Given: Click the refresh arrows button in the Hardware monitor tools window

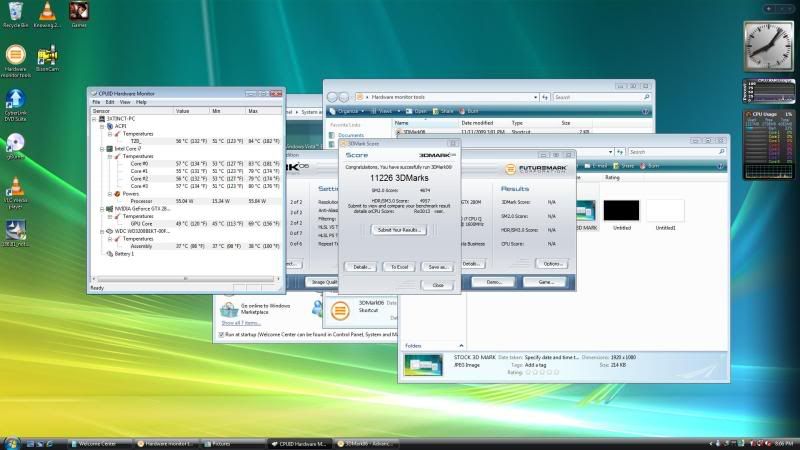Looking at the screenshot, I should point(545,97).
